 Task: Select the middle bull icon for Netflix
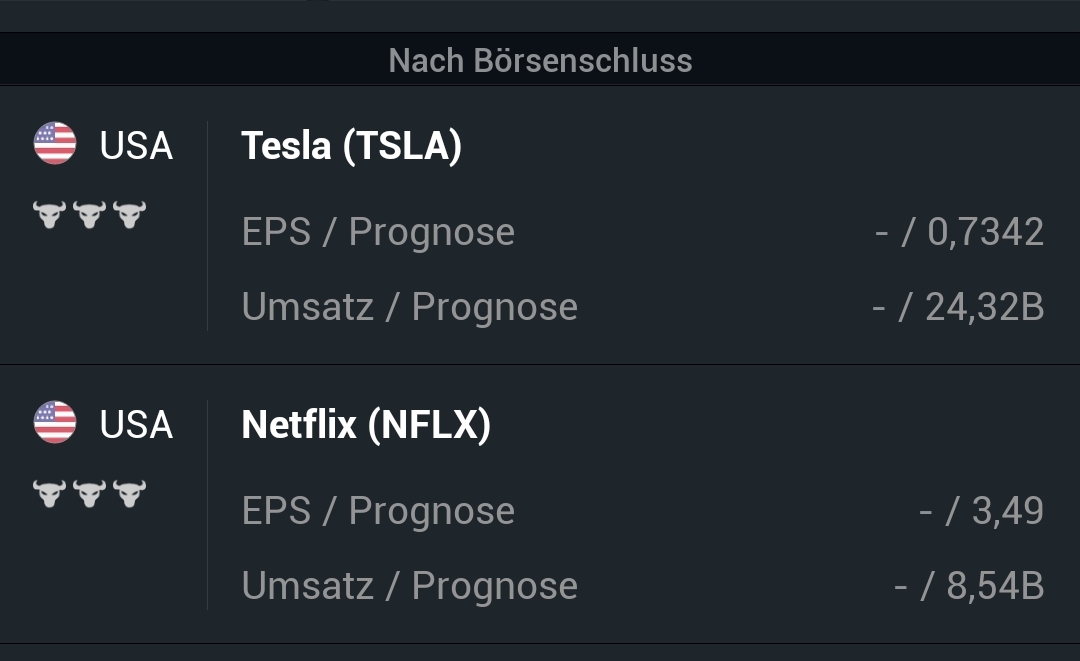coord(90,492)
